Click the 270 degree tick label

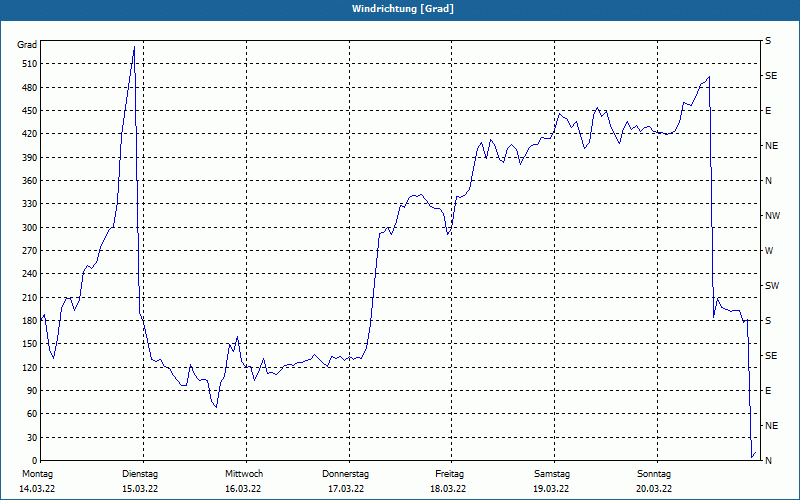click(30, 251)
